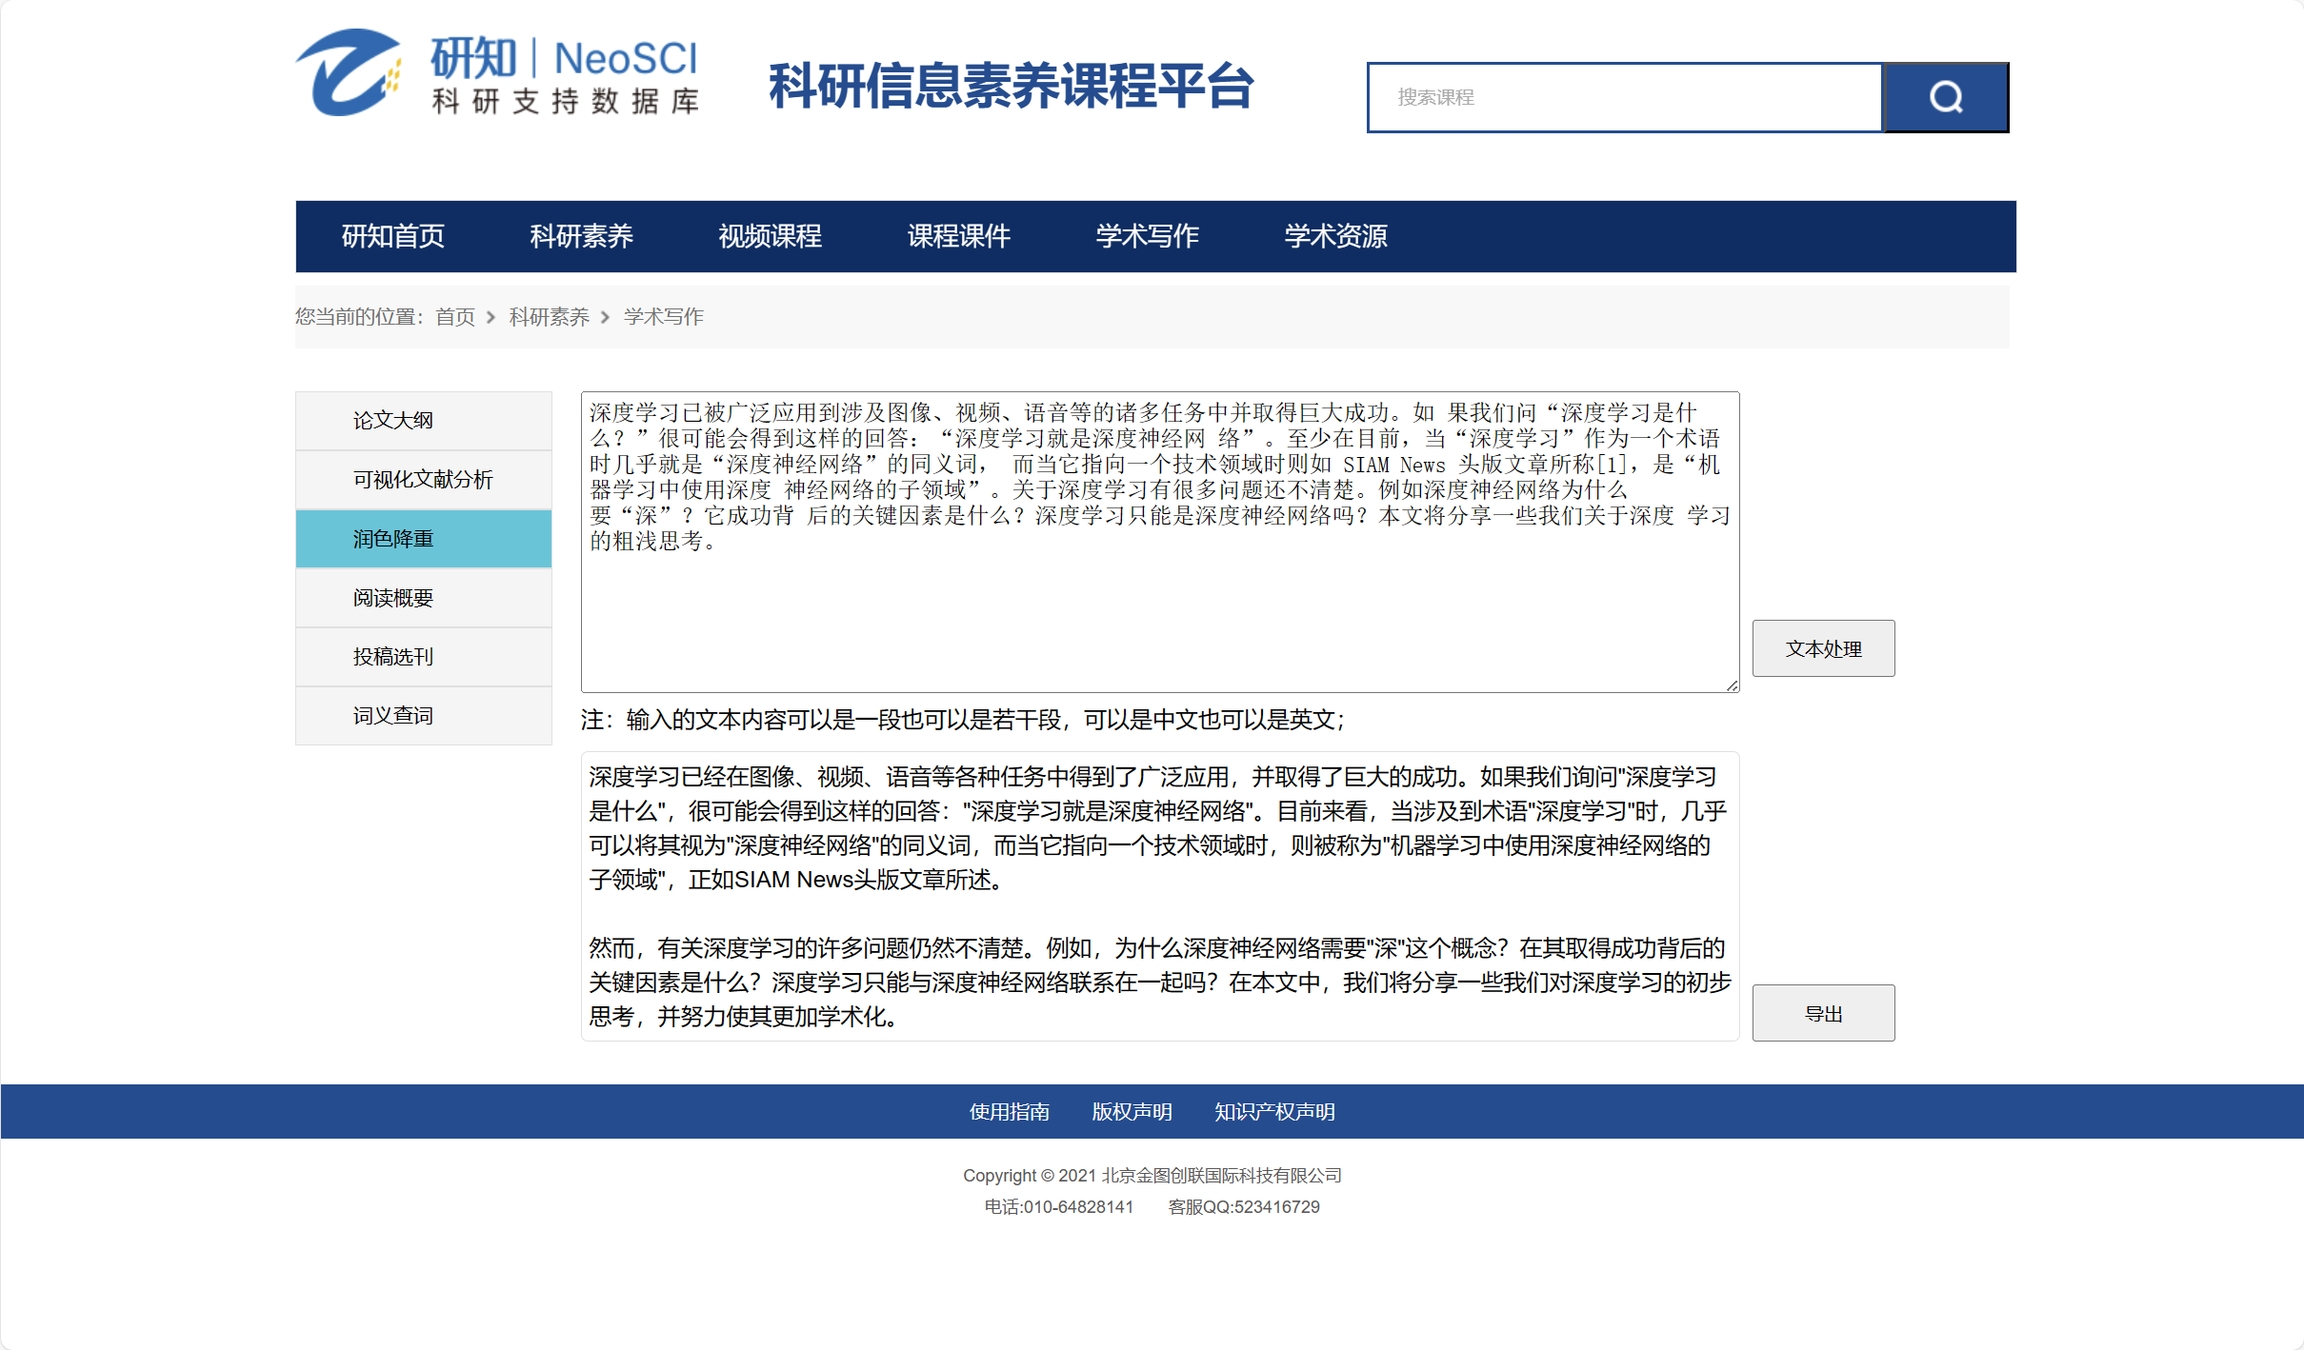The image size is (2304, 1350).
Task: Select the 课程课件 menu item
Action: click(958, 236)
